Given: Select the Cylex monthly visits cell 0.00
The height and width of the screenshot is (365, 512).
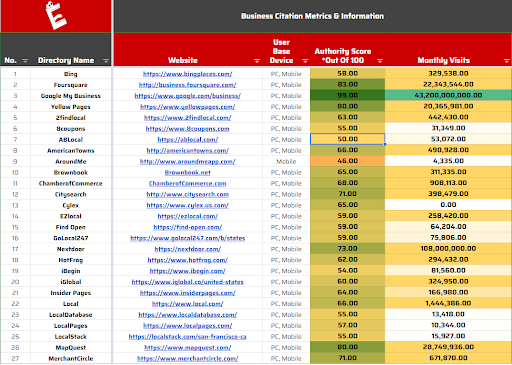Looking at the screenshot, I should point(448,205).
